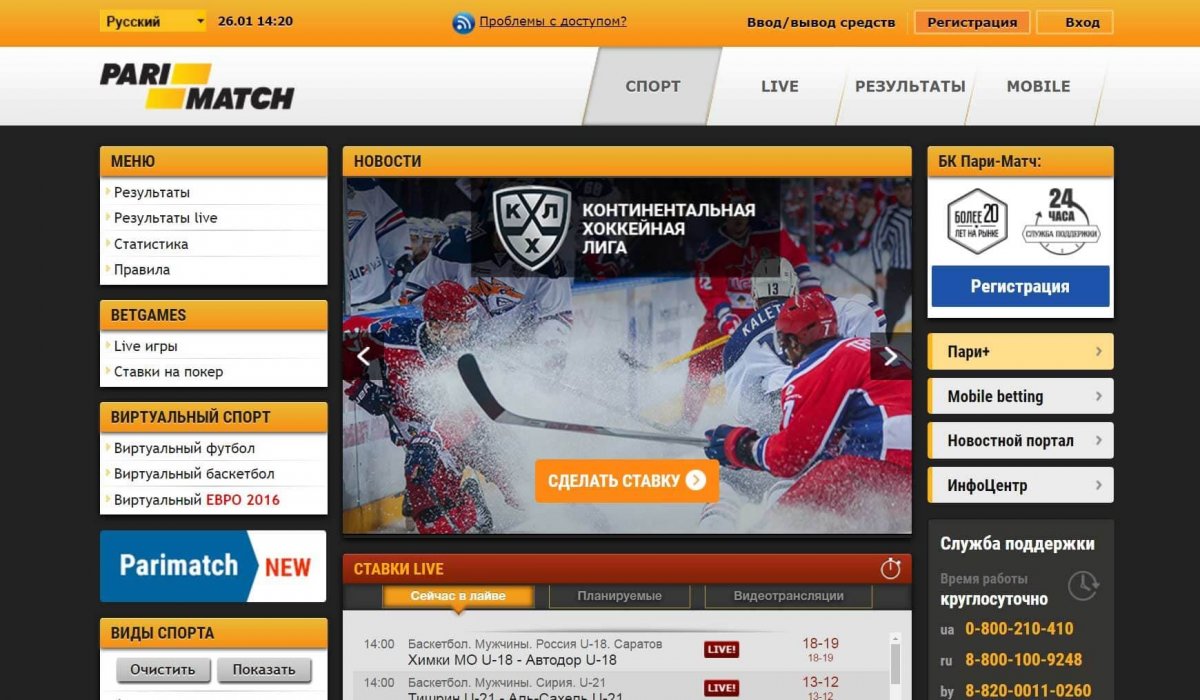Click by phone number 8-820-0011-0260
This screenshot has height=700, width=1200.
(1028, 691)
